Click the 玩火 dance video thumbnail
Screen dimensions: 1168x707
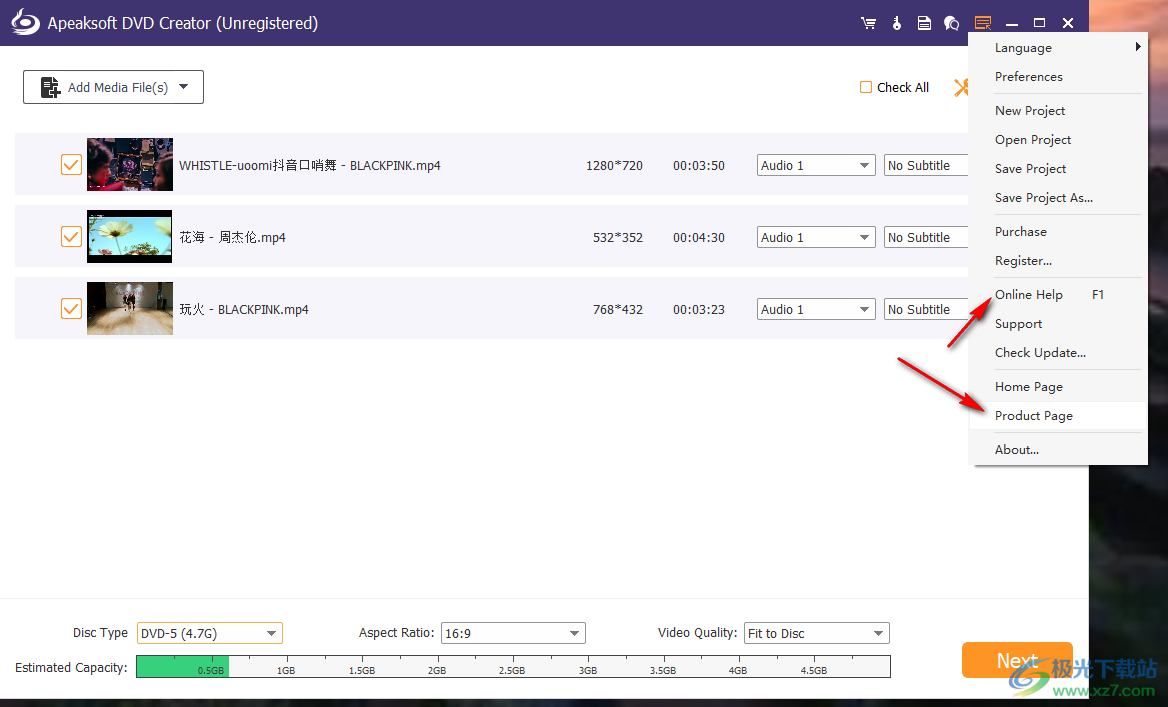click(130, 308)
